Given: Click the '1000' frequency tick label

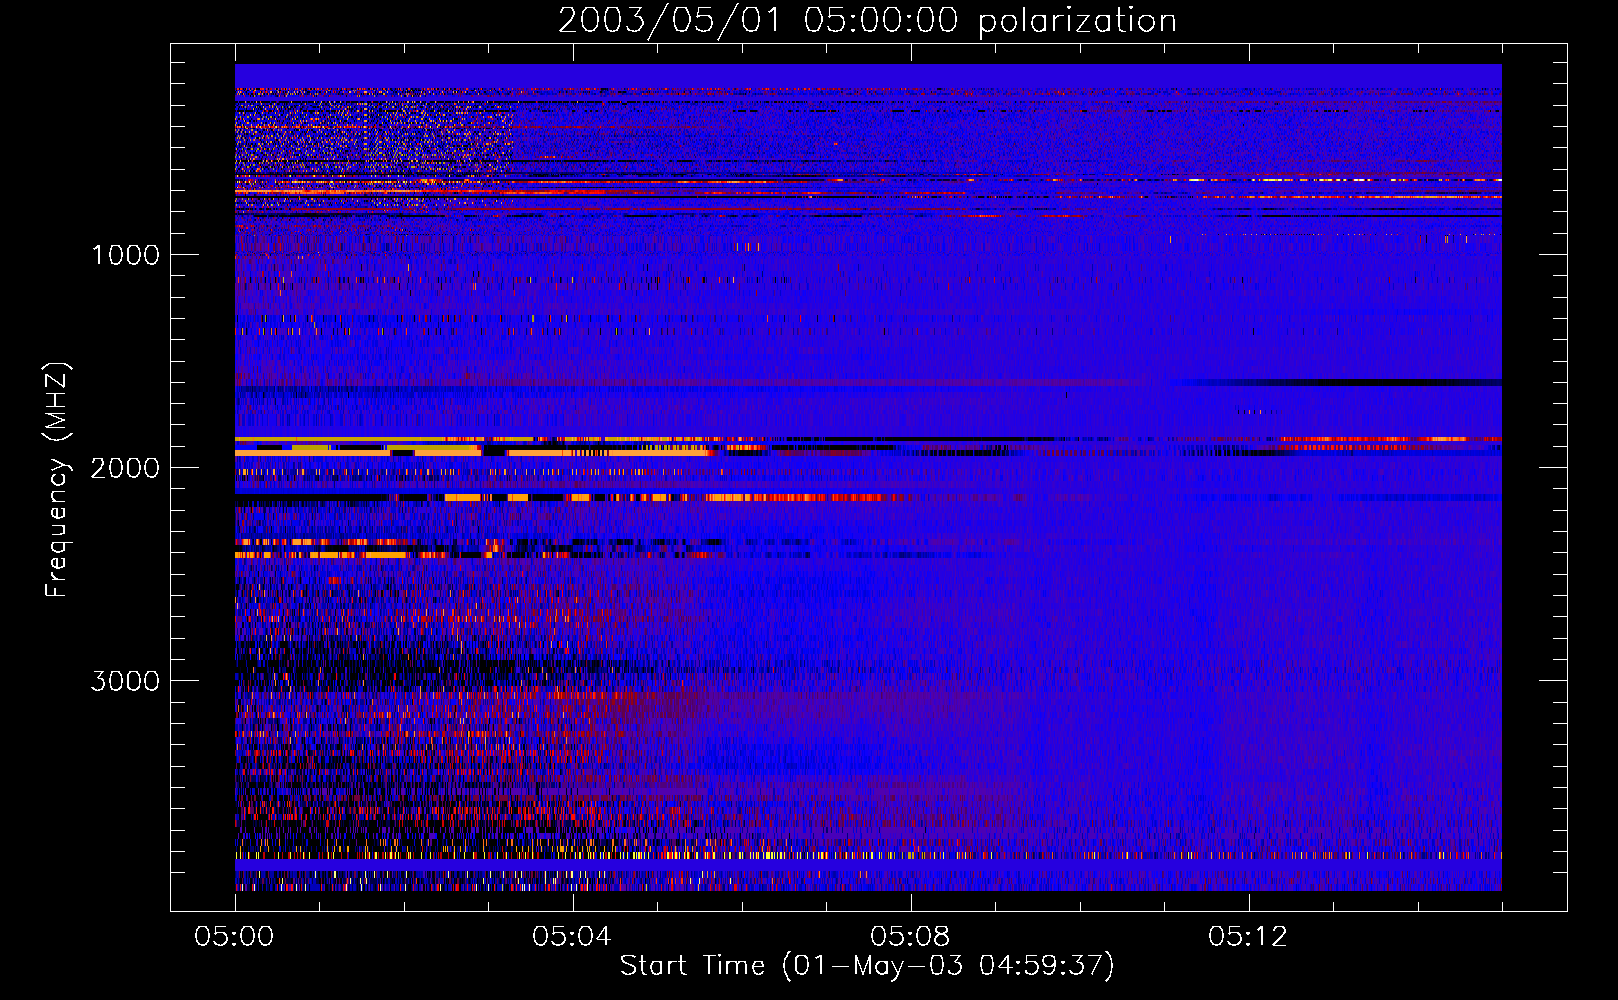Looking at the screenshot, I should (x=125, y=255).
